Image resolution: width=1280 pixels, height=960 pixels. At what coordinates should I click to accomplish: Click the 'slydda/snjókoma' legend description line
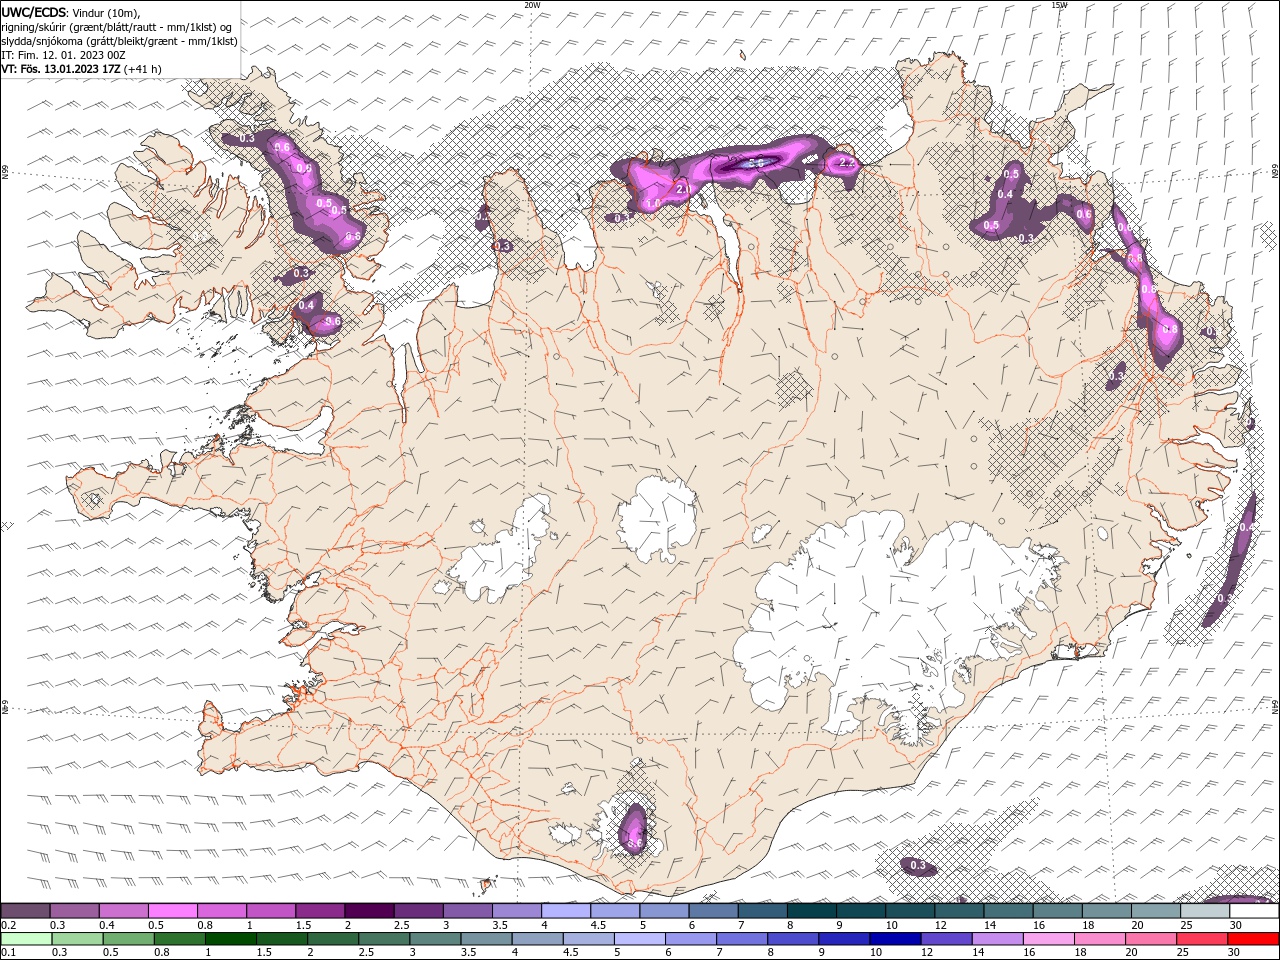tap(119, 41)
